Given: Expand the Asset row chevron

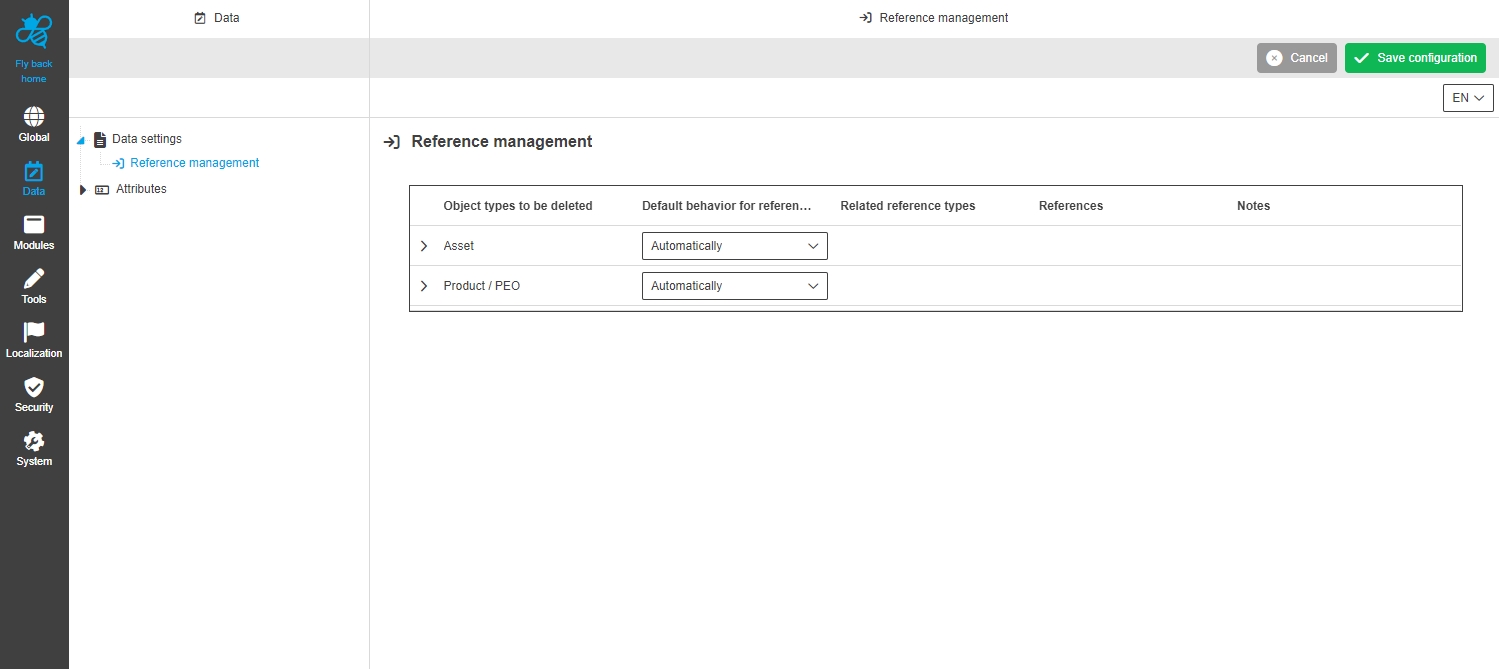Looking at the screenshot, I should (424, 246).
